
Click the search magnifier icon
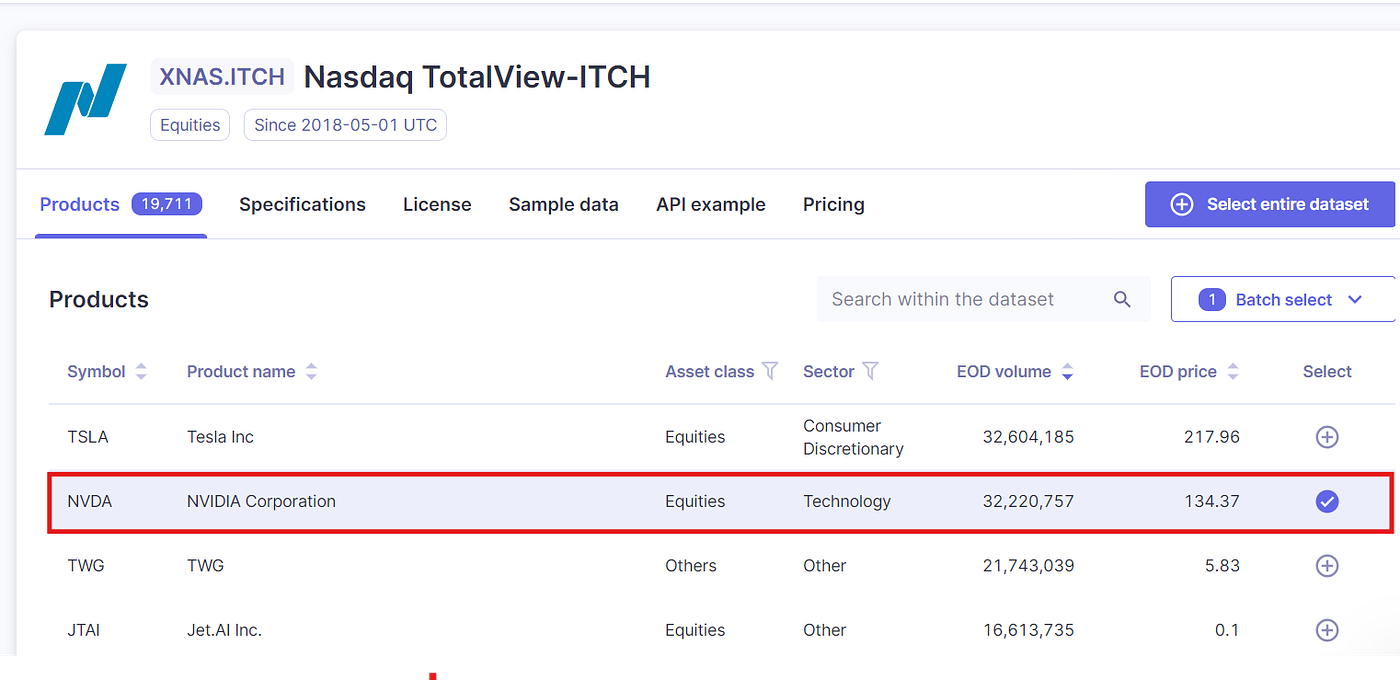coord(1122,299)
